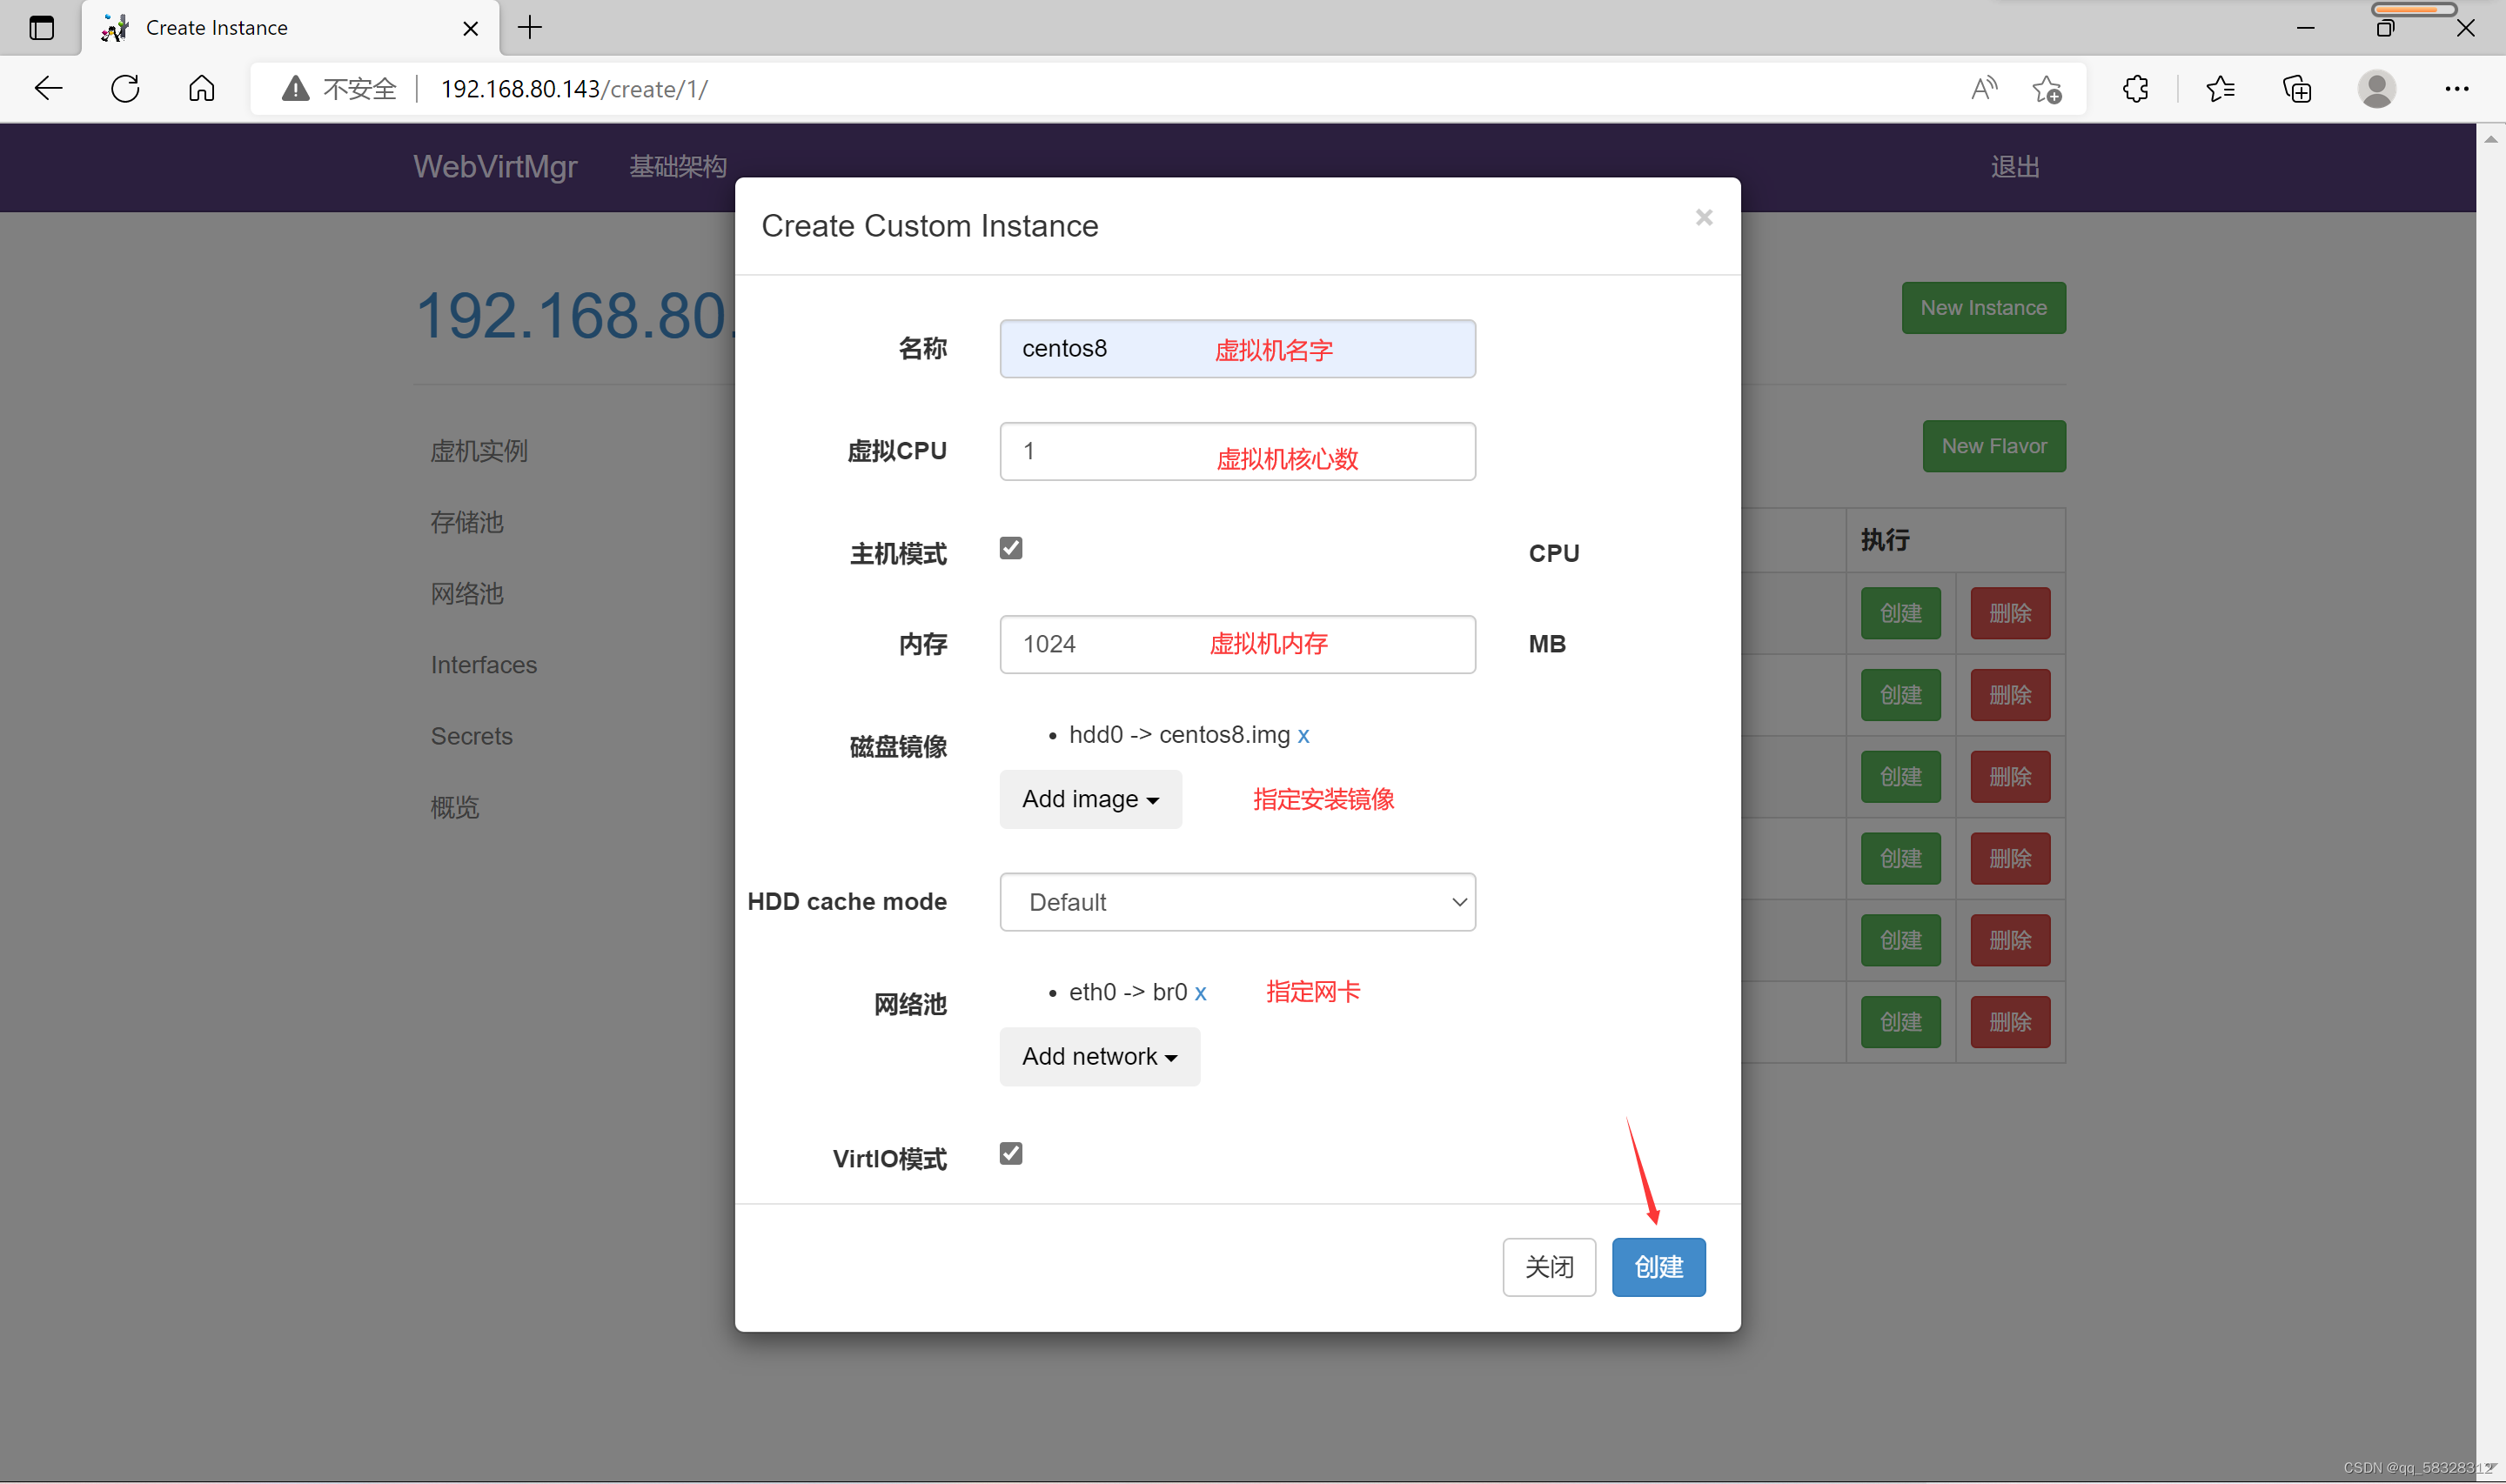Close dialog with top-right X icon
The width and height of the screenshot is (2506, 1484).
(1704, 218)
